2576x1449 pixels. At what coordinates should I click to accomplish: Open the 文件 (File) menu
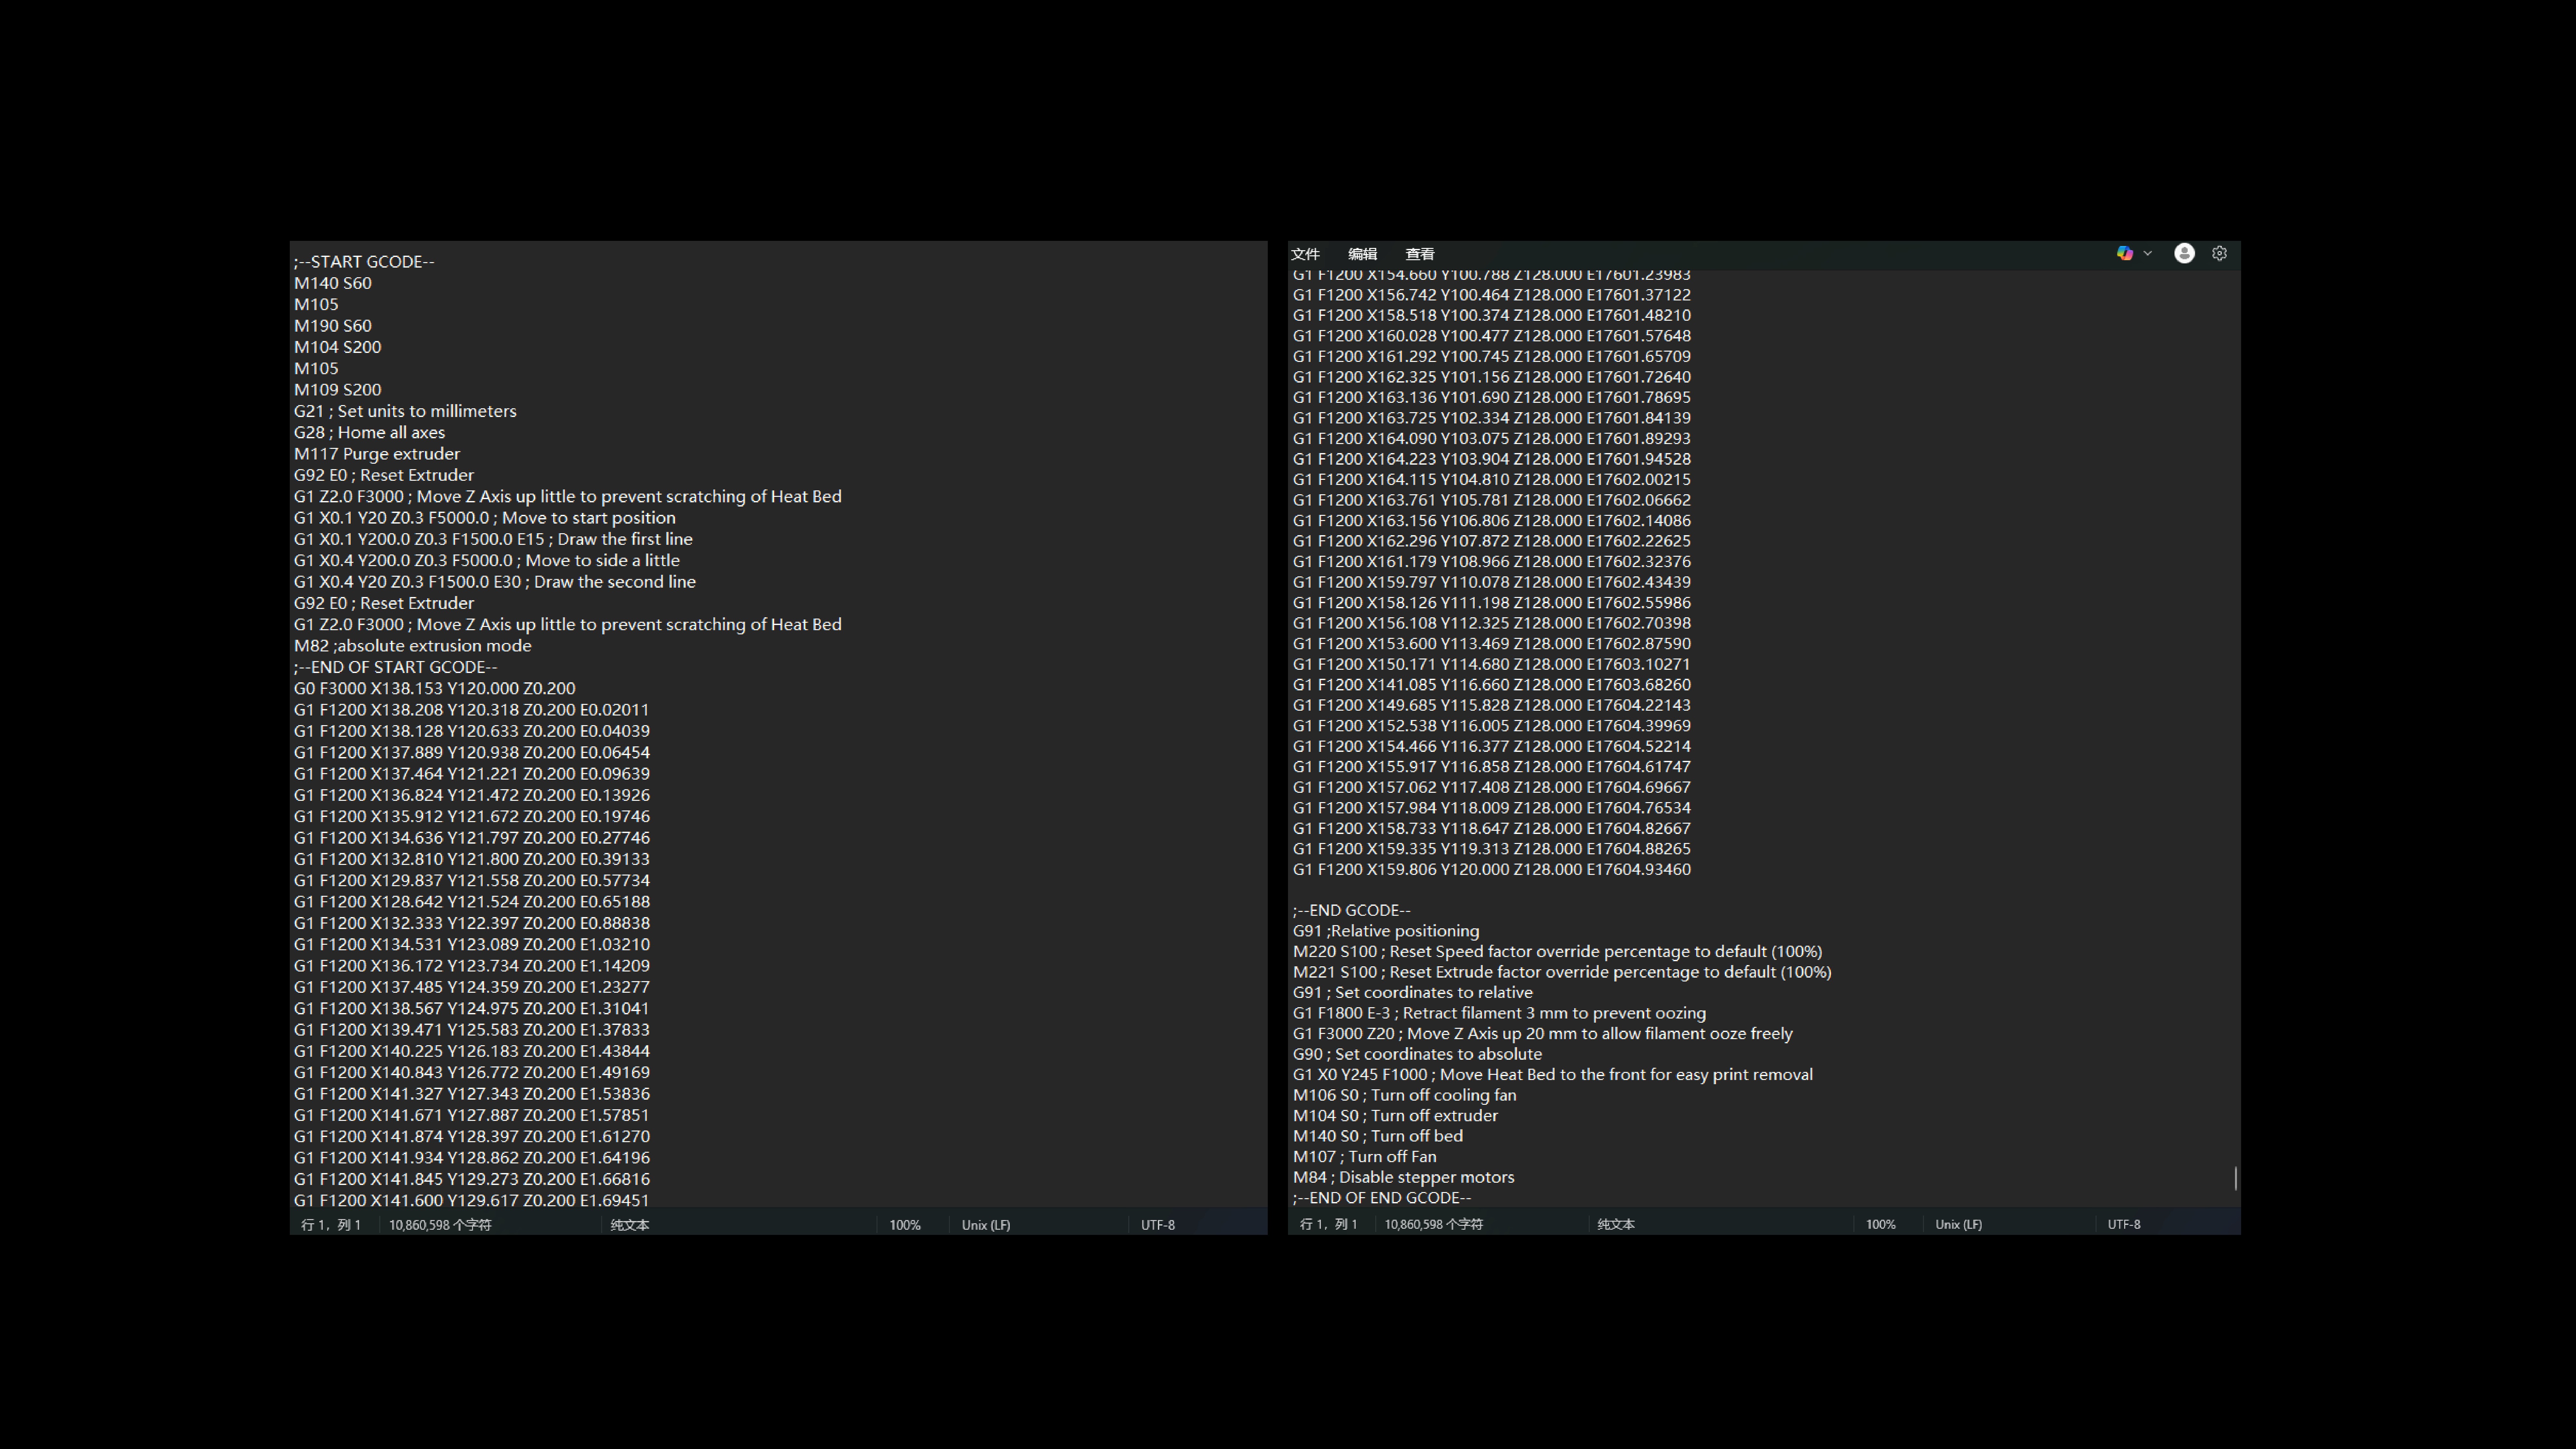pyautogui.click(x=1305, y=254)
